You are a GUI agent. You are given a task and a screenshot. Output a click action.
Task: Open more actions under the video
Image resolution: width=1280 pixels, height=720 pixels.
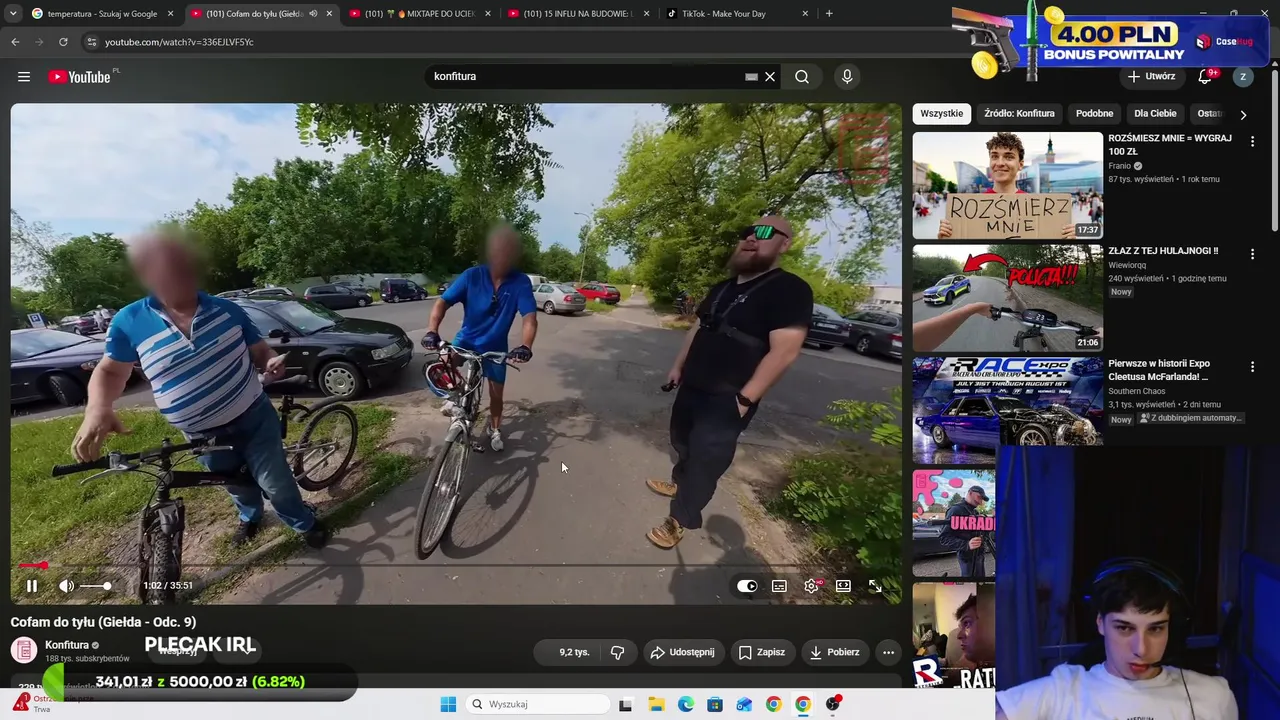pyautogui.click(x=888, y=652)
